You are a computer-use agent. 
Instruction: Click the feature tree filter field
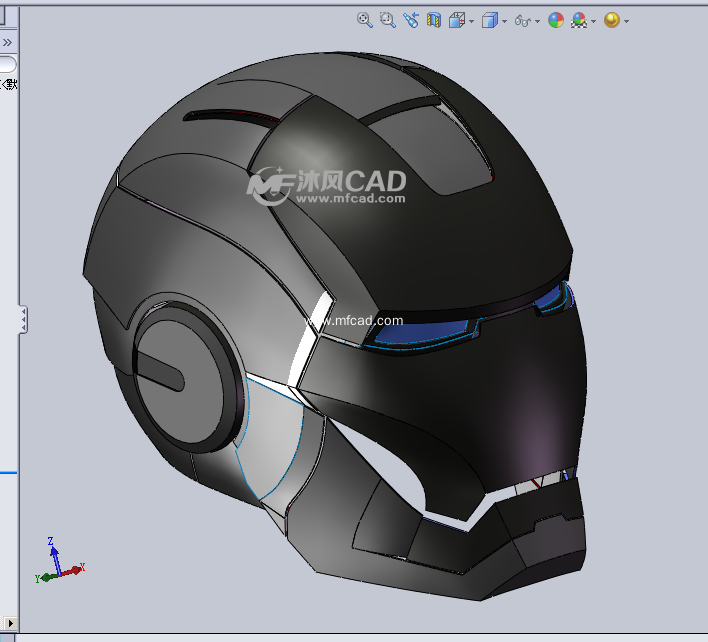click(8, 64)
